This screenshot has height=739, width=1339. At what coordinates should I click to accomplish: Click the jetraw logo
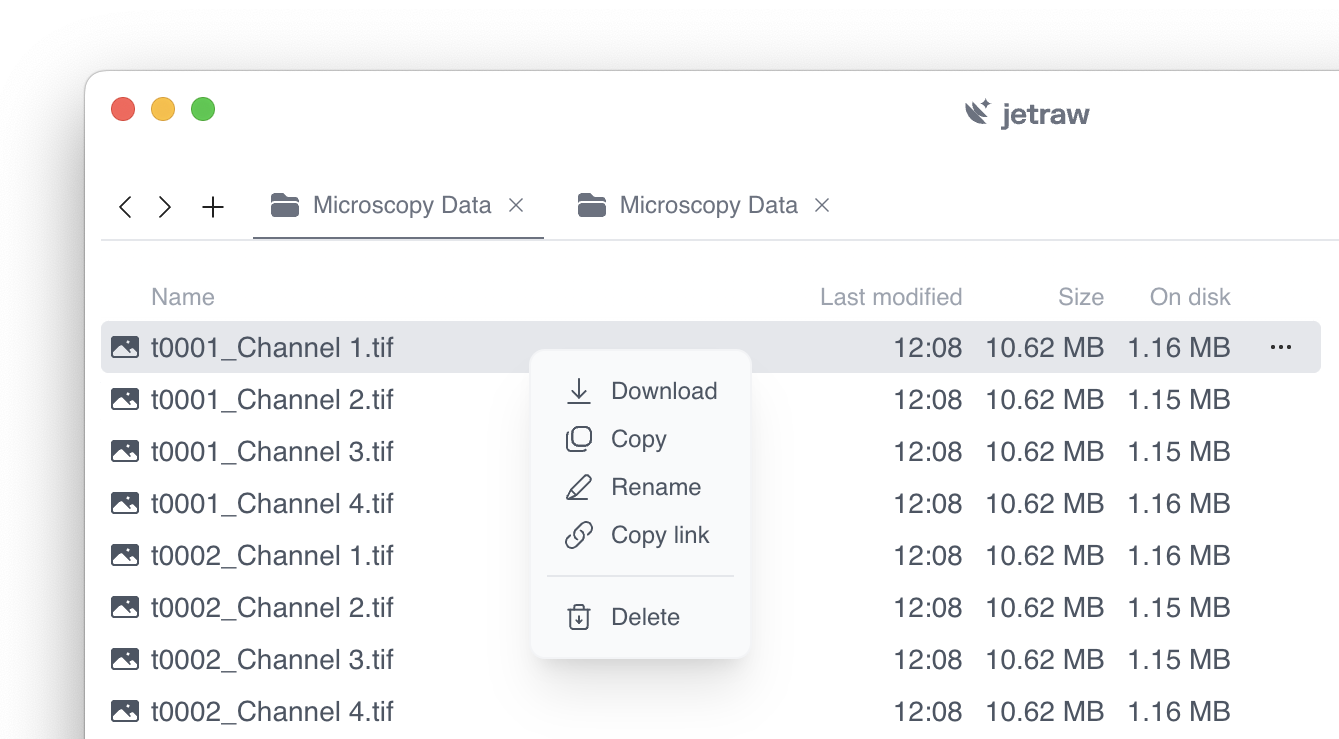(1027, 113)
